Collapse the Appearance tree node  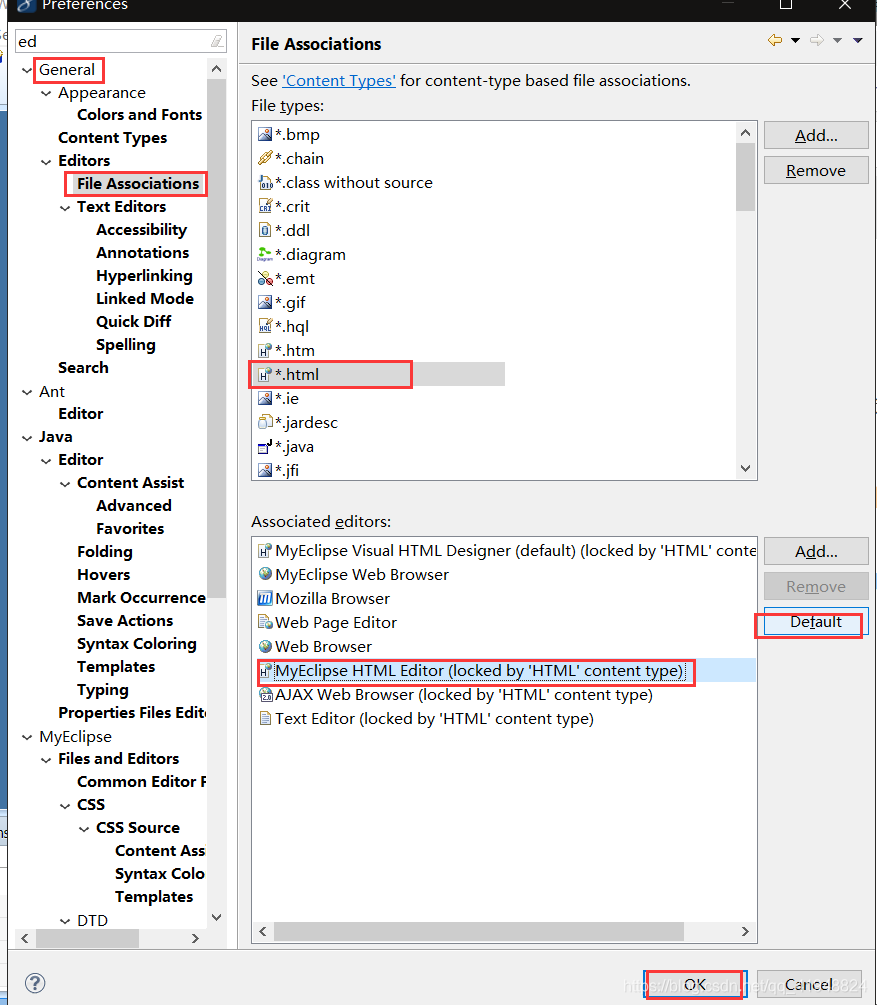(46, 94)
